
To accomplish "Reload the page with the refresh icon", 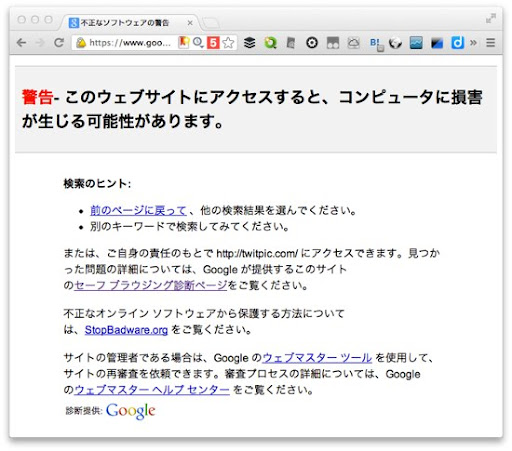I will click(x=59, y=43).
